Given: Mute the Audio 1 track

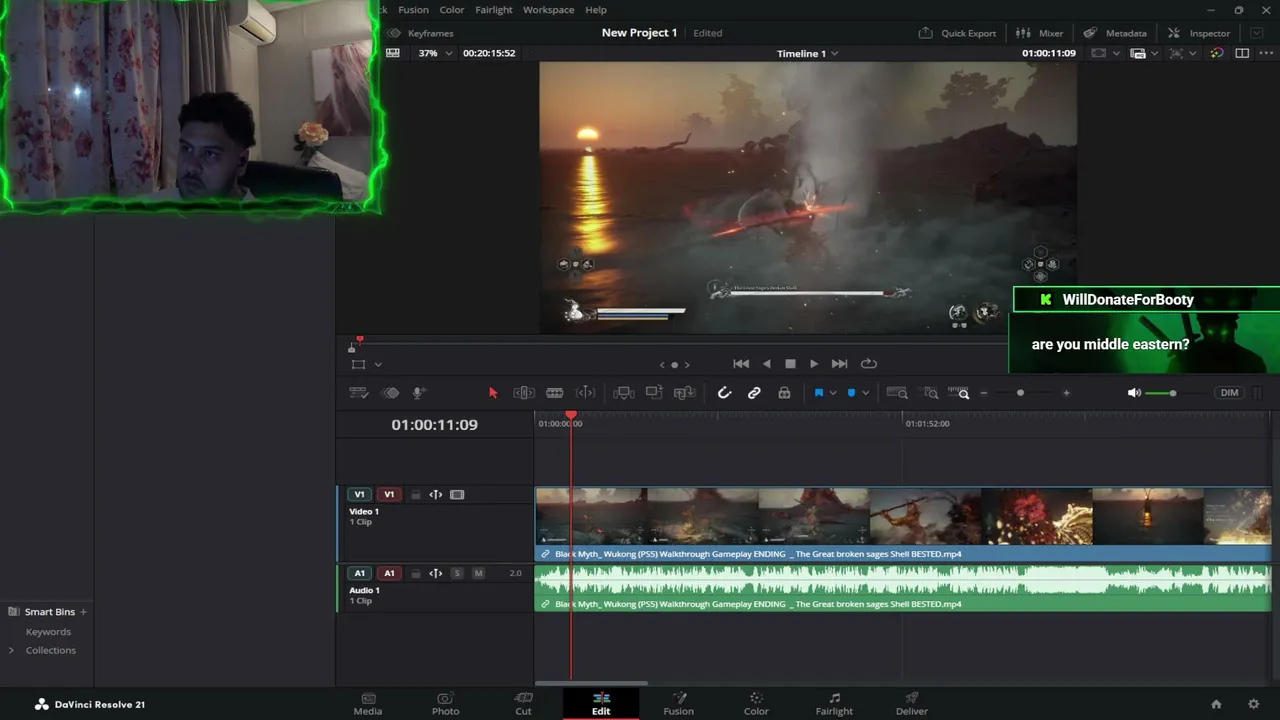Looking at the screenshot, I should [x=478, y=573].
